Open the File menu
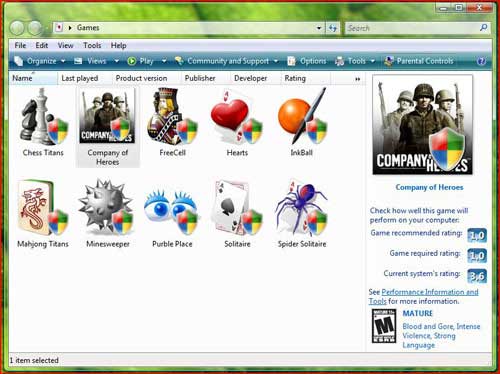500x374 pixels. (x=20, y=45)
